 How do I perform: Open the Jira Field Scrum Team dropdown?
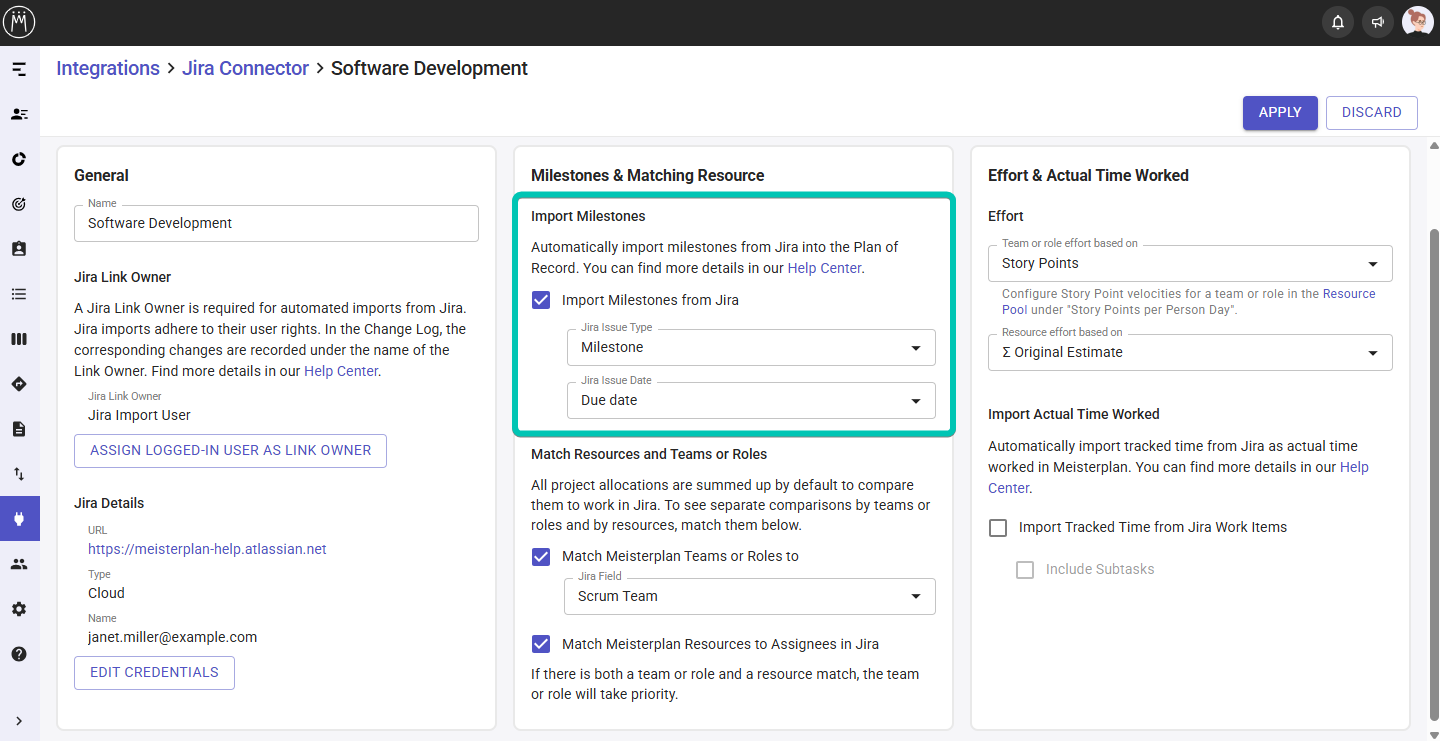[x=750, y=596]
